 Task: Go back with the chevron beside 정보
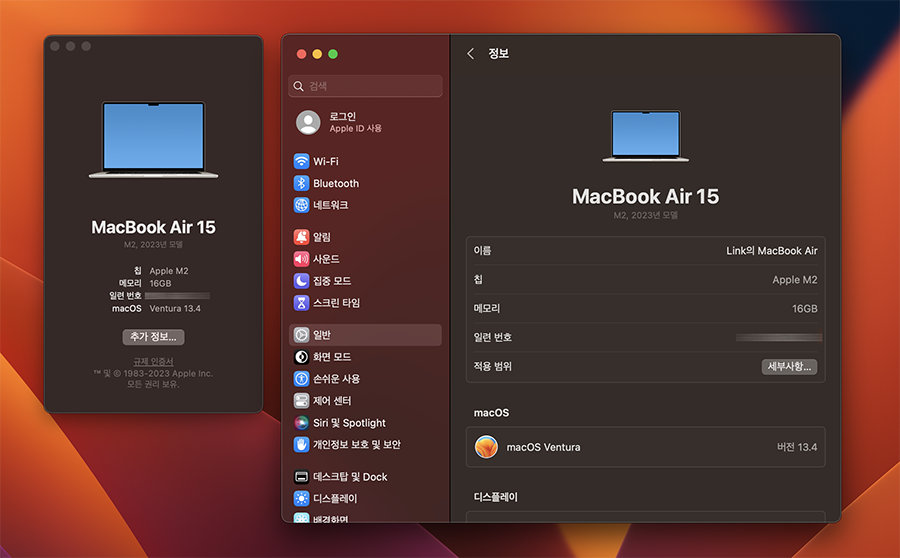[x=471, y=53]
